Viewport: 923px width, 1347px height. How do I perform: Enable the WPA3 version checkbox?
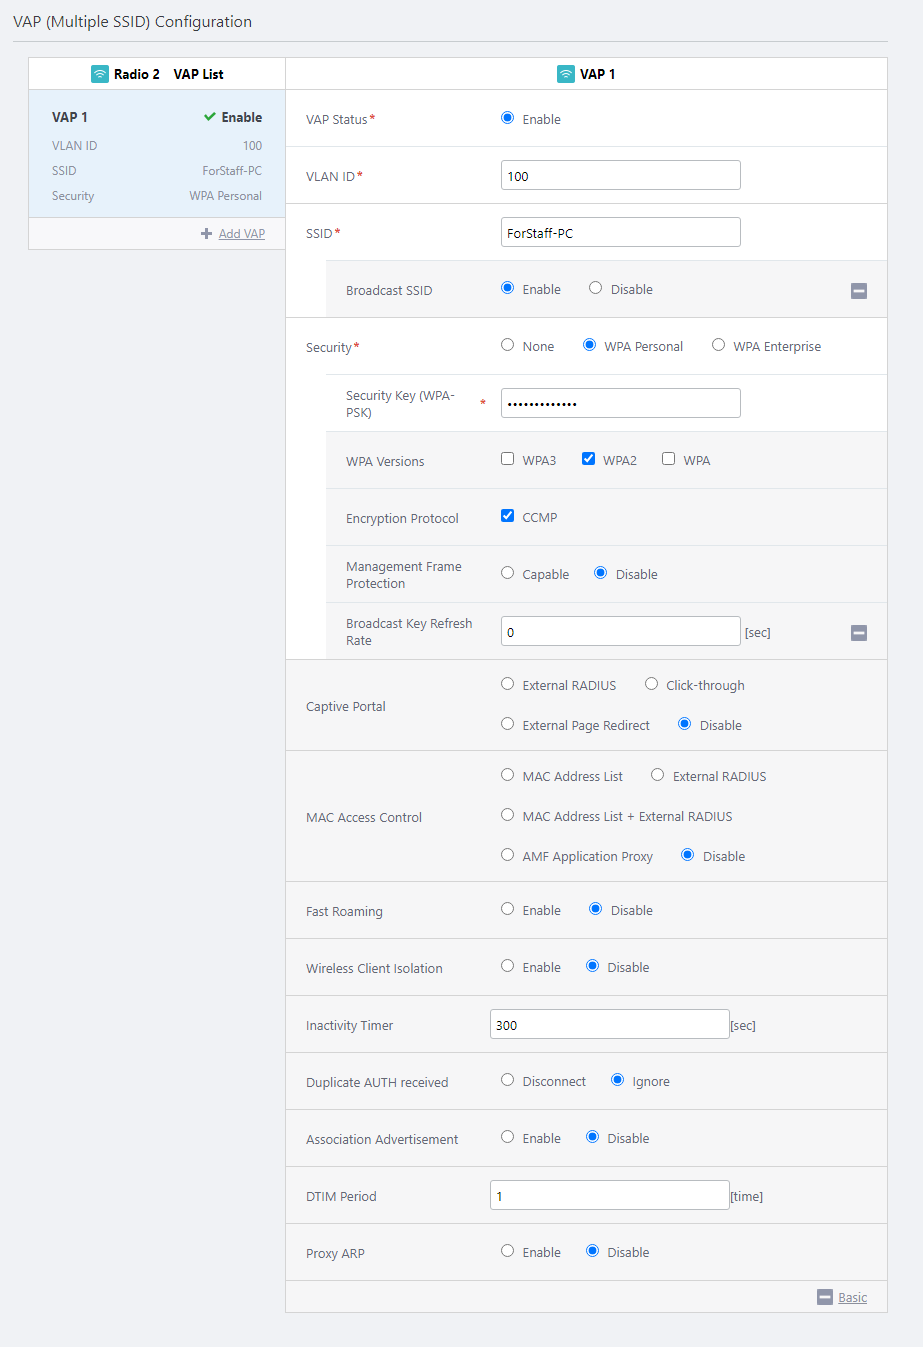(508, 459)
